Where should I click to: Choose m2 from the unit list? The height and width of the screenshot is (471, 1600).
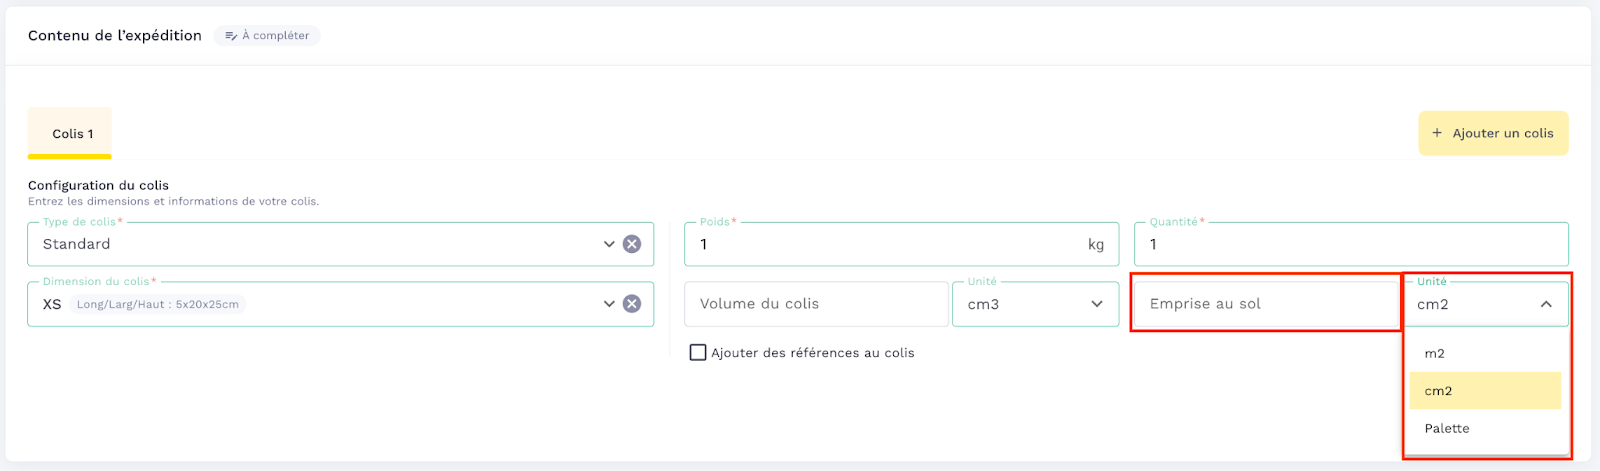[1435, 354]
